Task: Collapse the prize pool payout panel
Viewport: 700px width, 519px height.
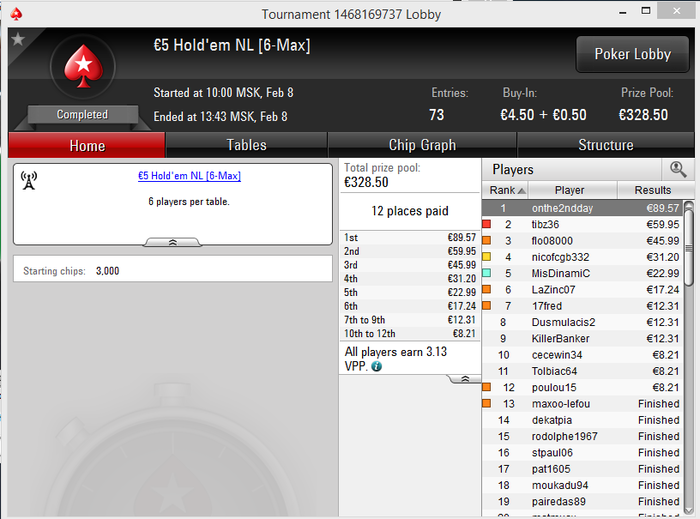Action: pyautogui.click(x=465, y=379)
